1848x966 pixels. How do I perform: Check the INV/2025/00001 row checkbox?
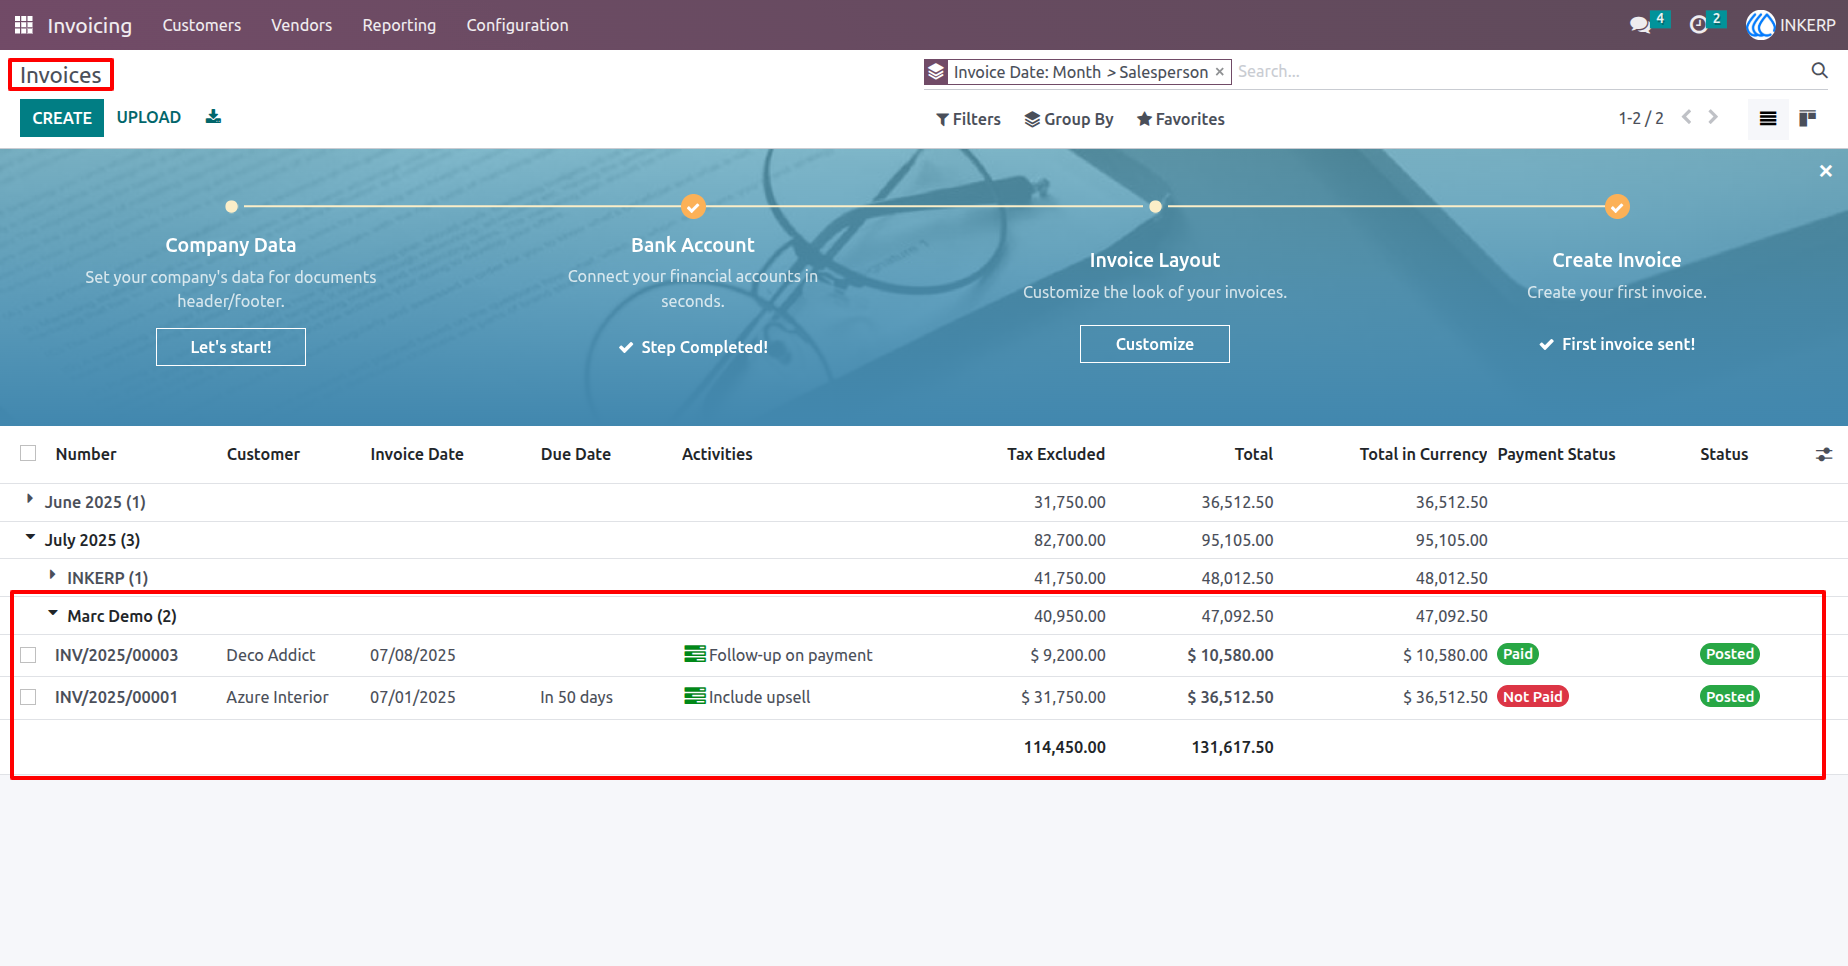click(28, 697)
